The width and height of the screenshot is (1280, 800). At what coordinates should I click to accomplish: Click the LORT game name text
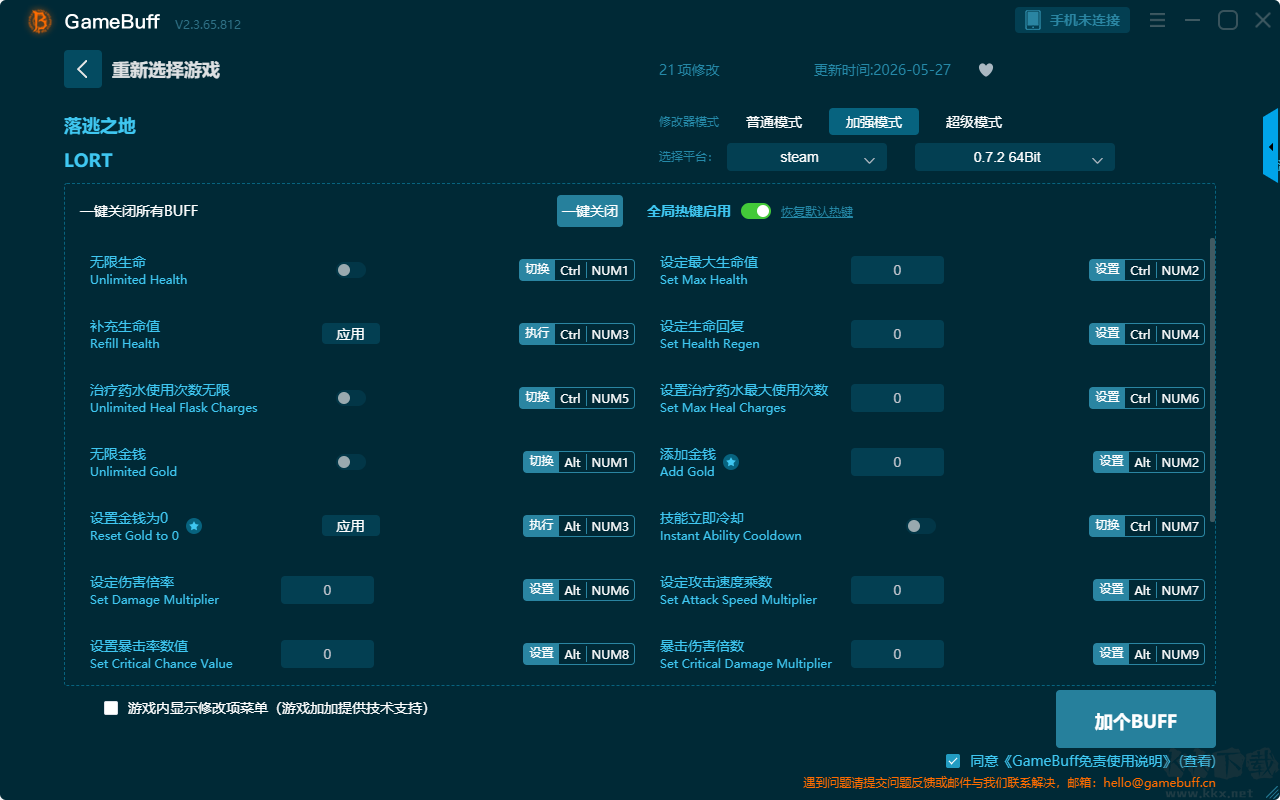[88, 160]
